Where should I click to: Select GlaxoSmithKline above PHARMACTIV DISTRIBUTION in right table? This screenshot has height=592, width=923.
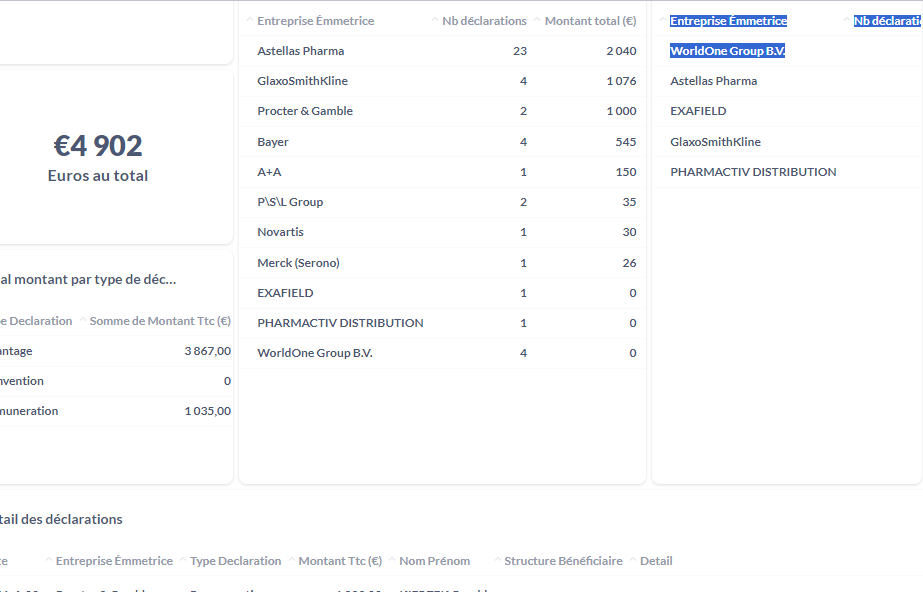pyautogui.click(x=715, y=142)
